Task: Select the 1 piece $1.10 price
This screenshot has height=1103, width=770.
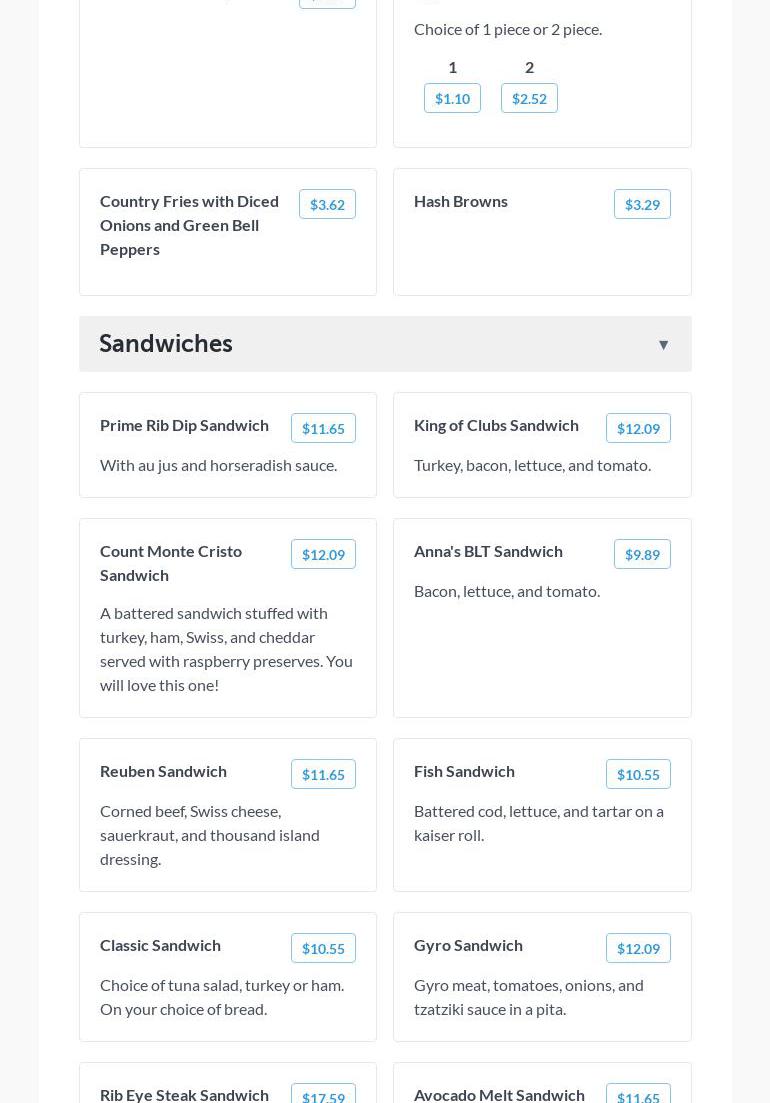Action: pos(452,98)
